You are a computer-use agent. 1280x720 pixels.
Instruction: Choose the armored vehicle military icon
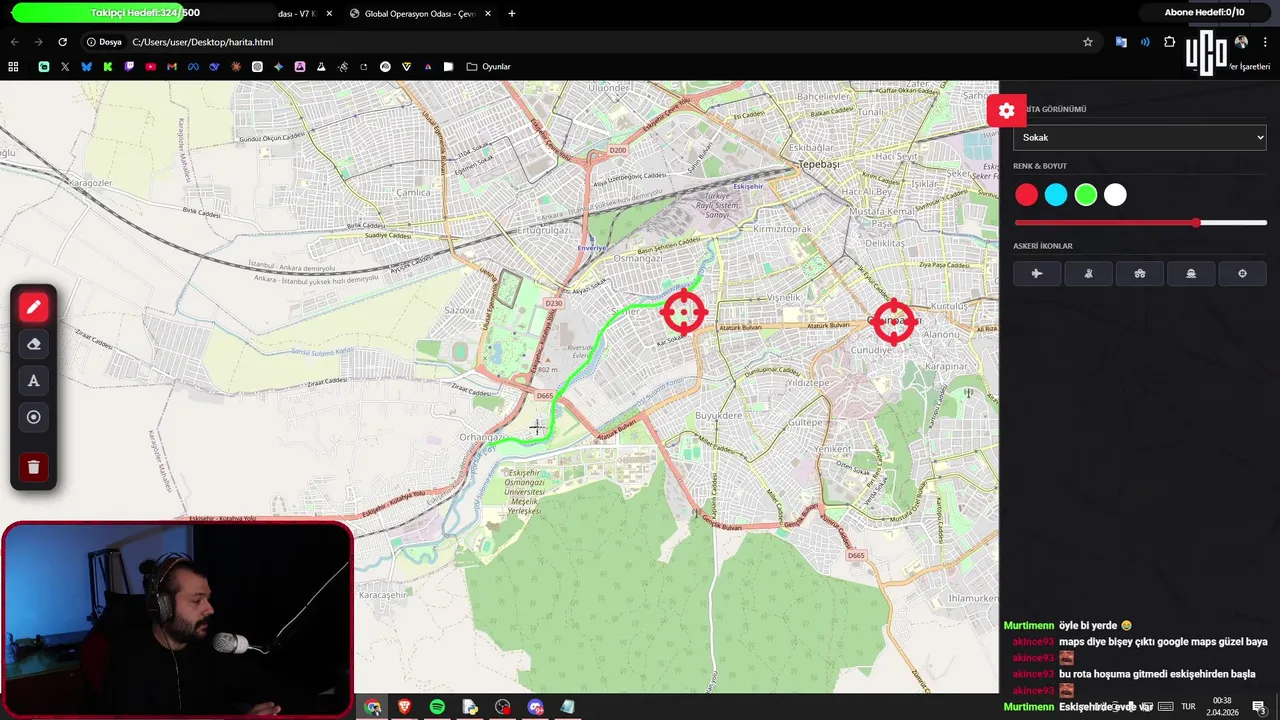tap(1140, 274)
